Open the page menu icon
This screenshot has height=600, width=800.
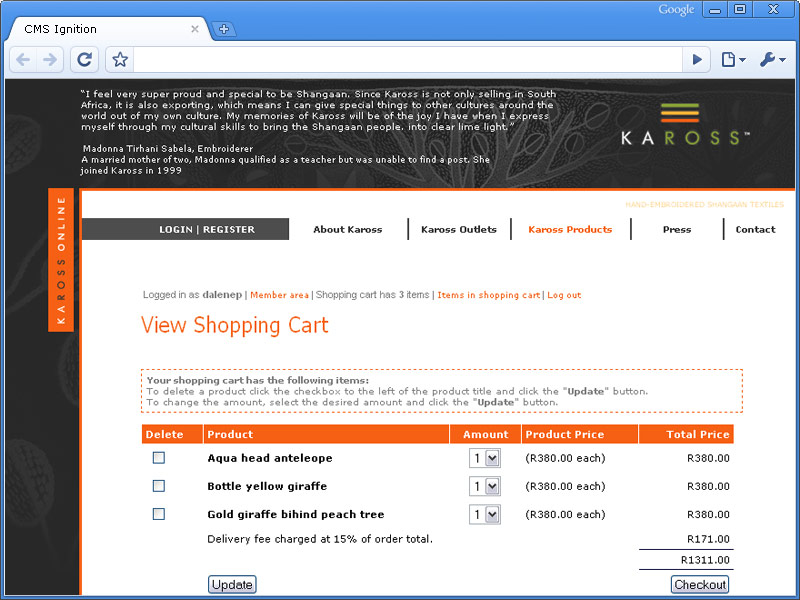click(733, 60)
